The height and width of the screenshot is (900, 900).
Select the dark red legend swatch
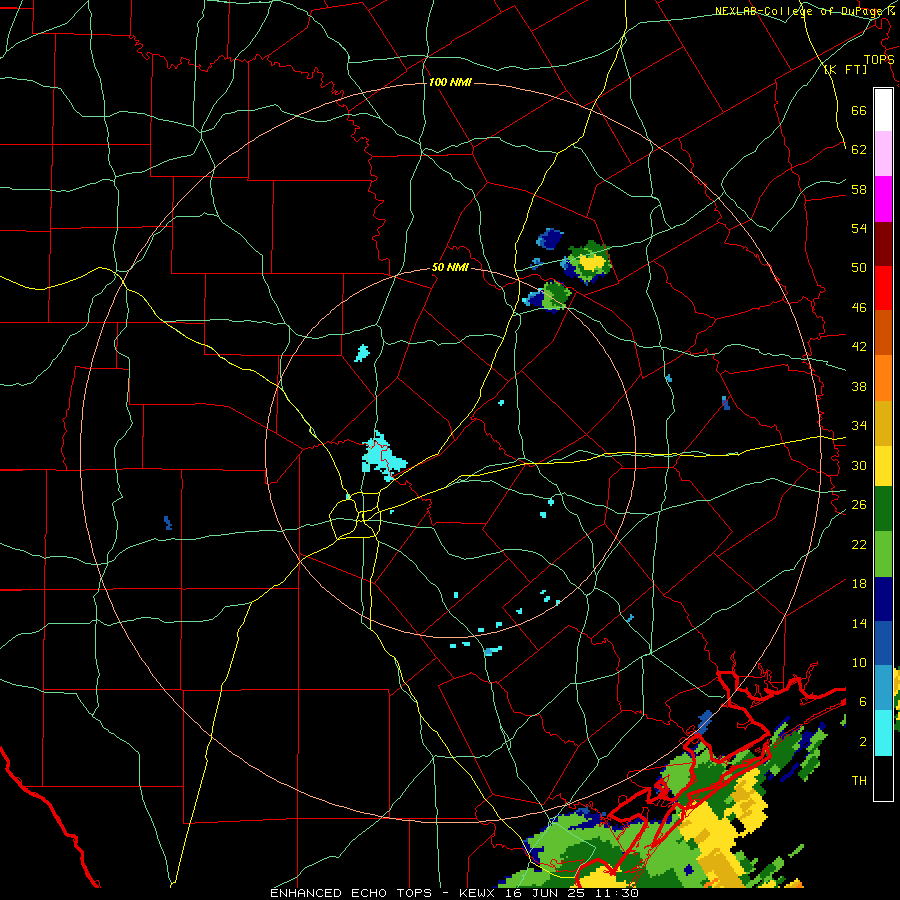(x=883, y=244)
